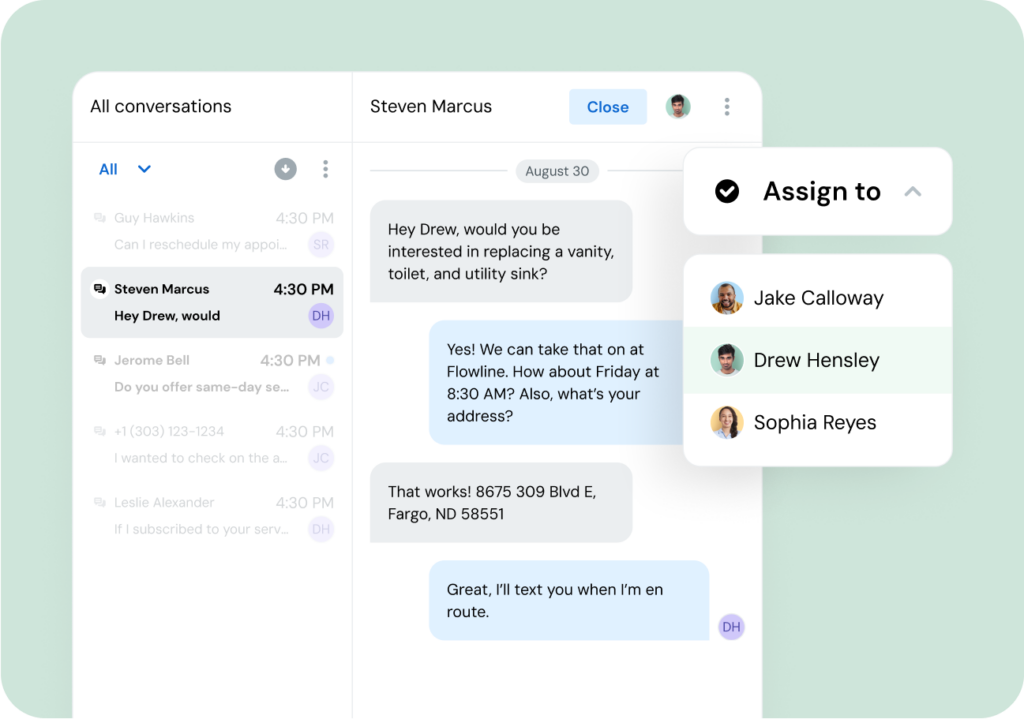
Task: Click the SR badge on Guy Hawkins conversation
Action: coord(320,245)
